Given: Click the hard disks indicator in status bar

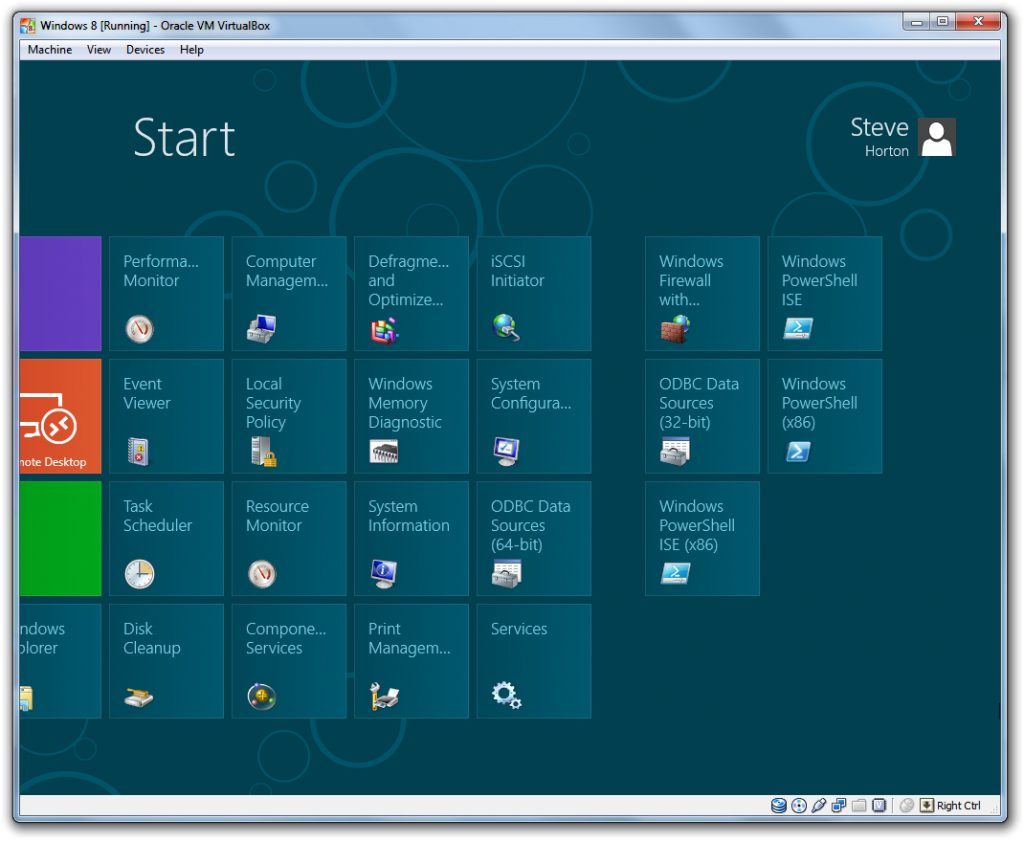Looking at the screenshot, I should pyautogui.click(x=778, y=805).
